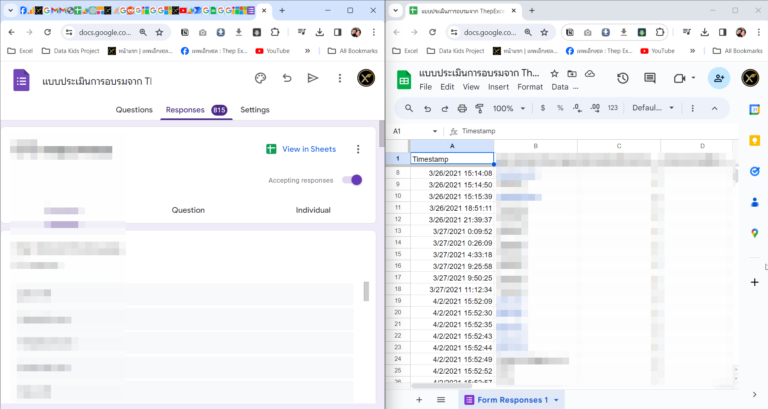Open the all sheets list
768x409 pixels.
coord(441,400)
